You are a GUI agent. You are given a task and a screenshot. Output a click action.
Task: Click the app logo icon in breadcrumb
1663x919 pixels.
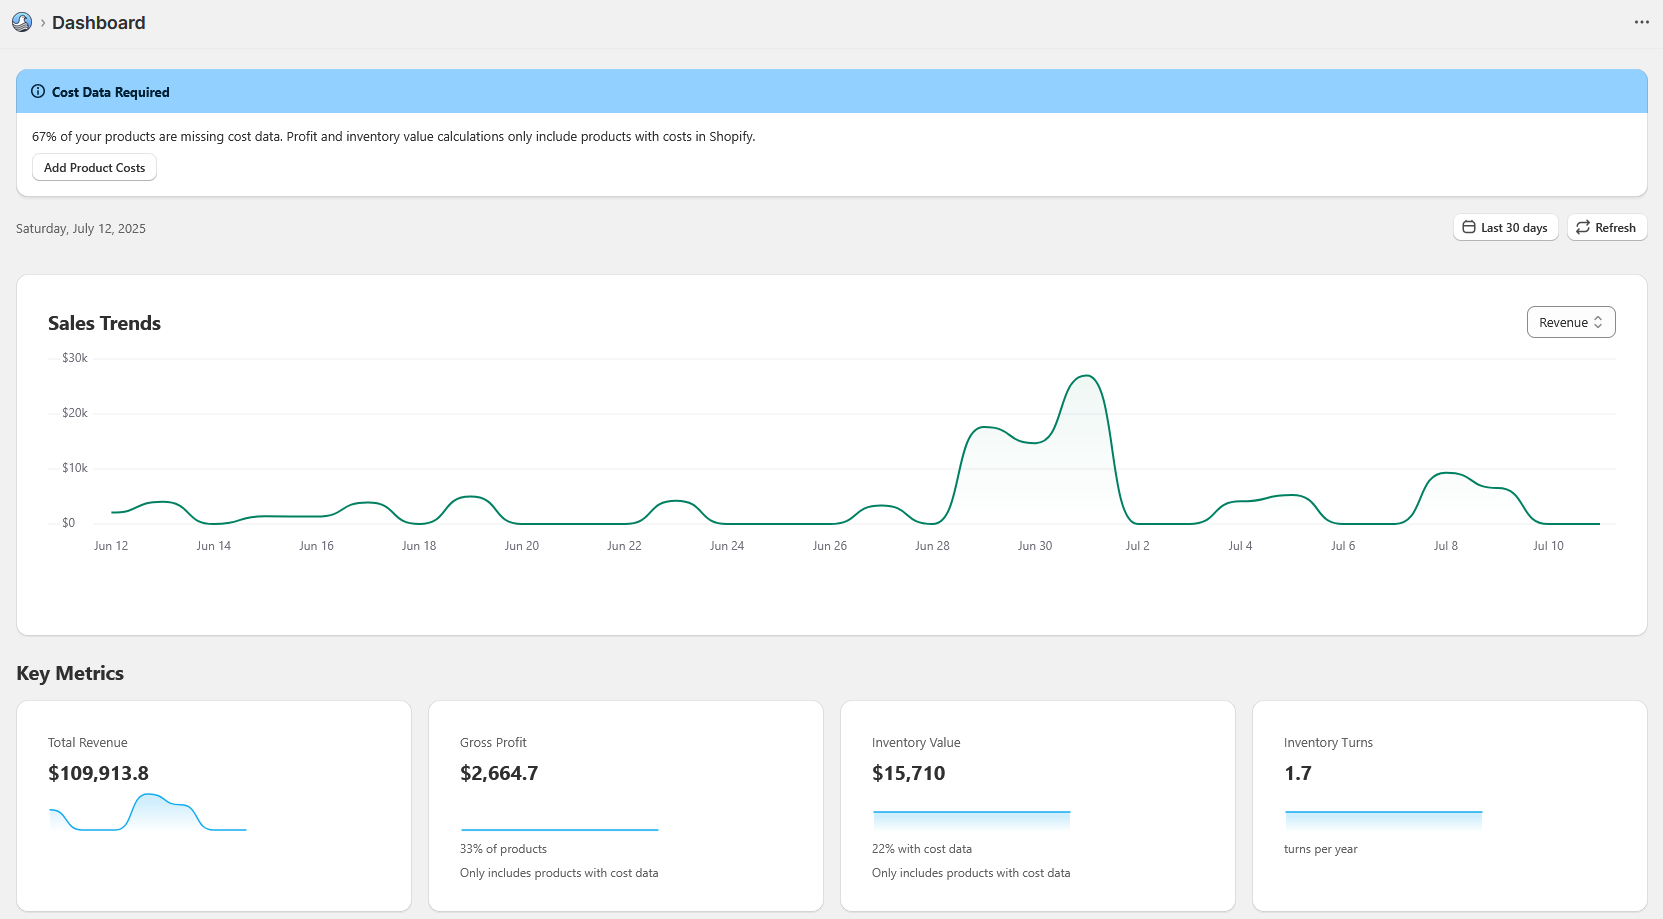22,22
